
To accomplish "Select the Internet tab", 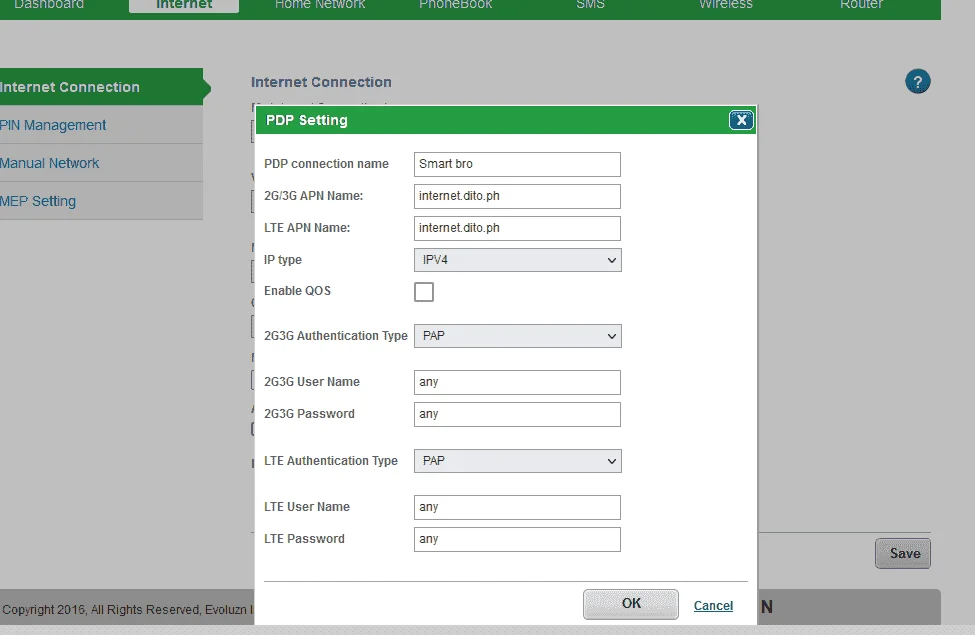I will pyautogui.click(x=184, y=5).
